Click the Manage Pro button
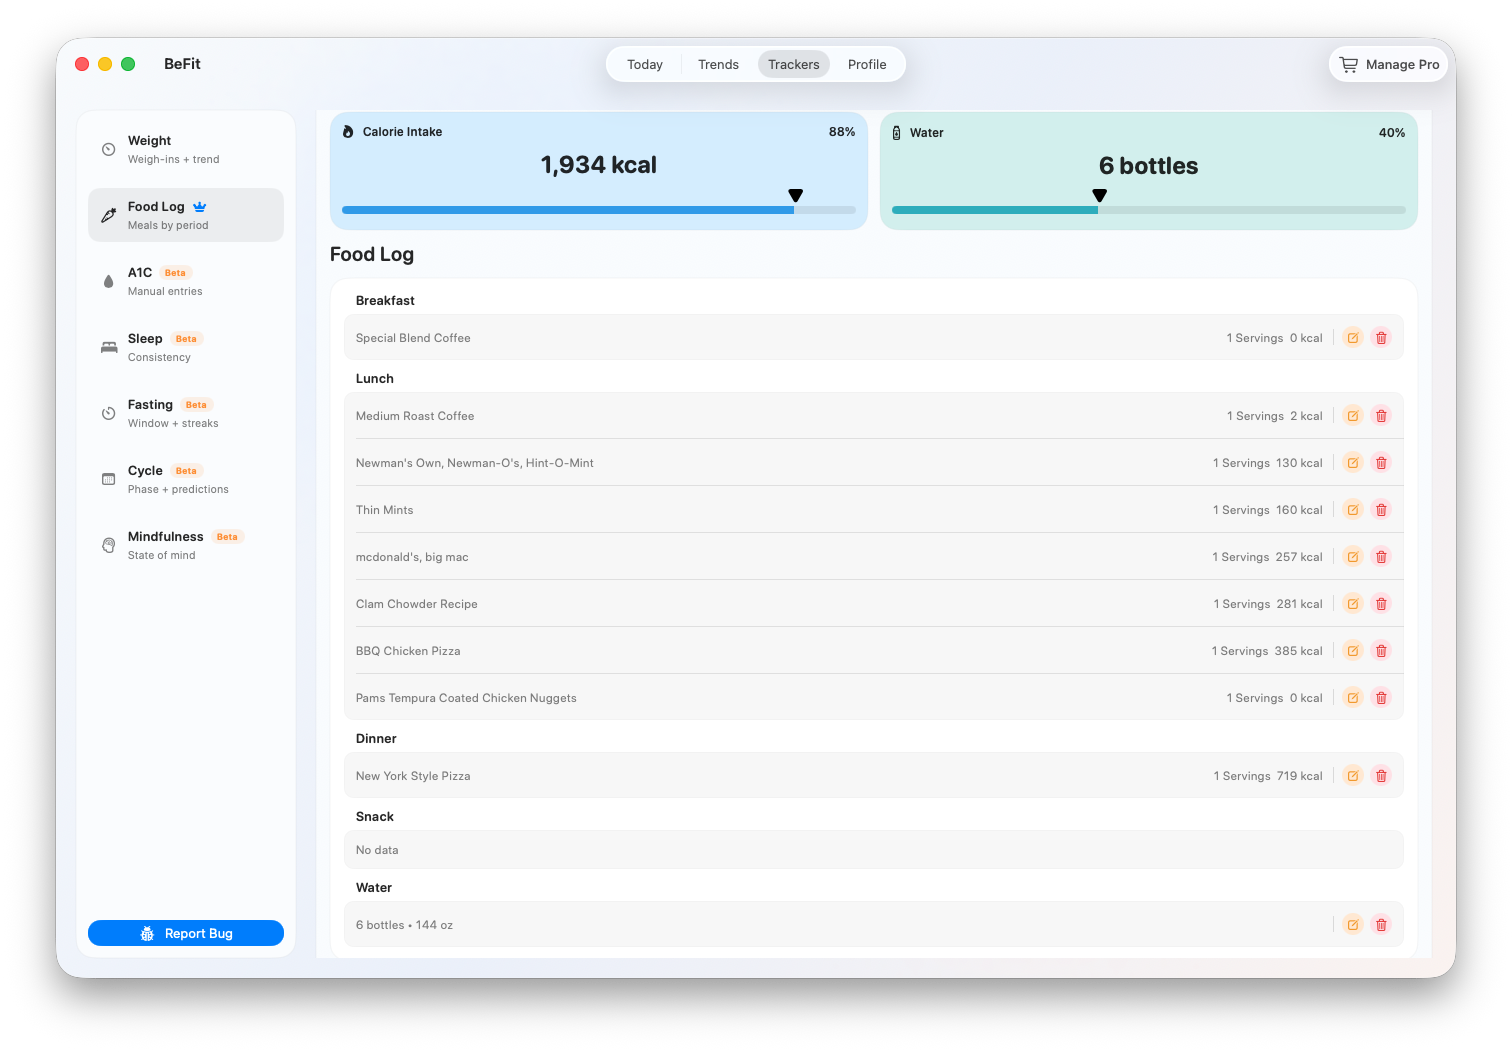Viewport: 1512px width, 1052px height. (1389, 64)
